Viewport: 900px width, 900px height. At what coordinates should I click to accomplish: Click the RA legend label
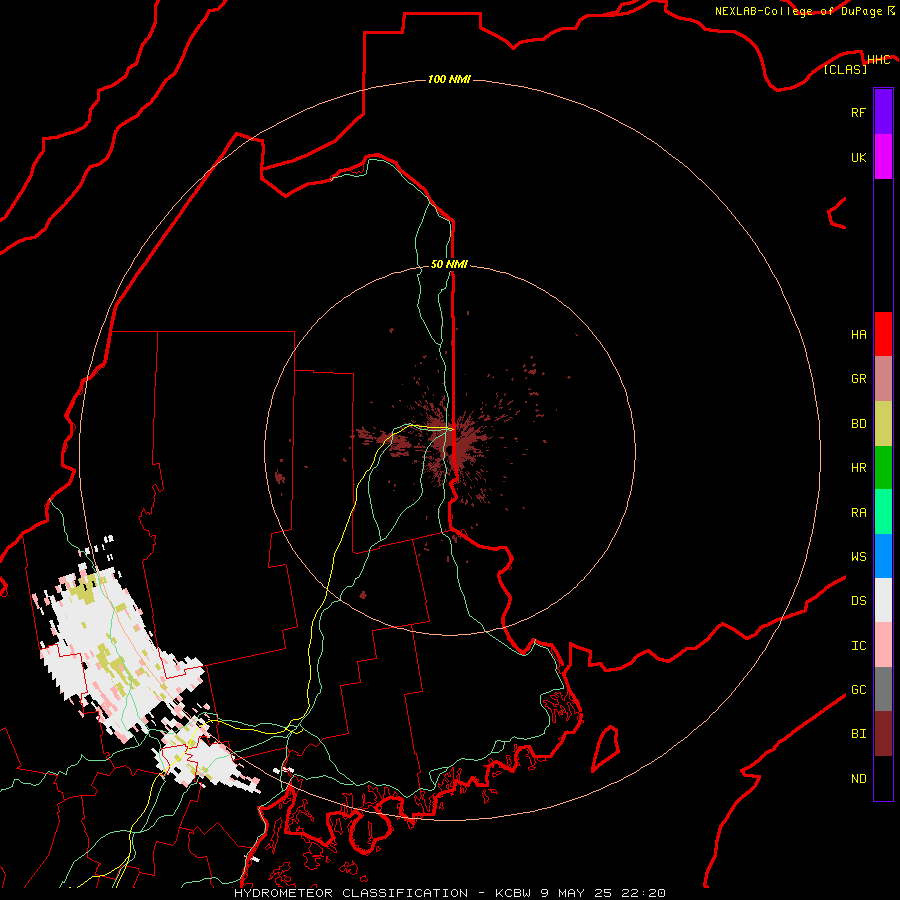[x=858, y=513]
